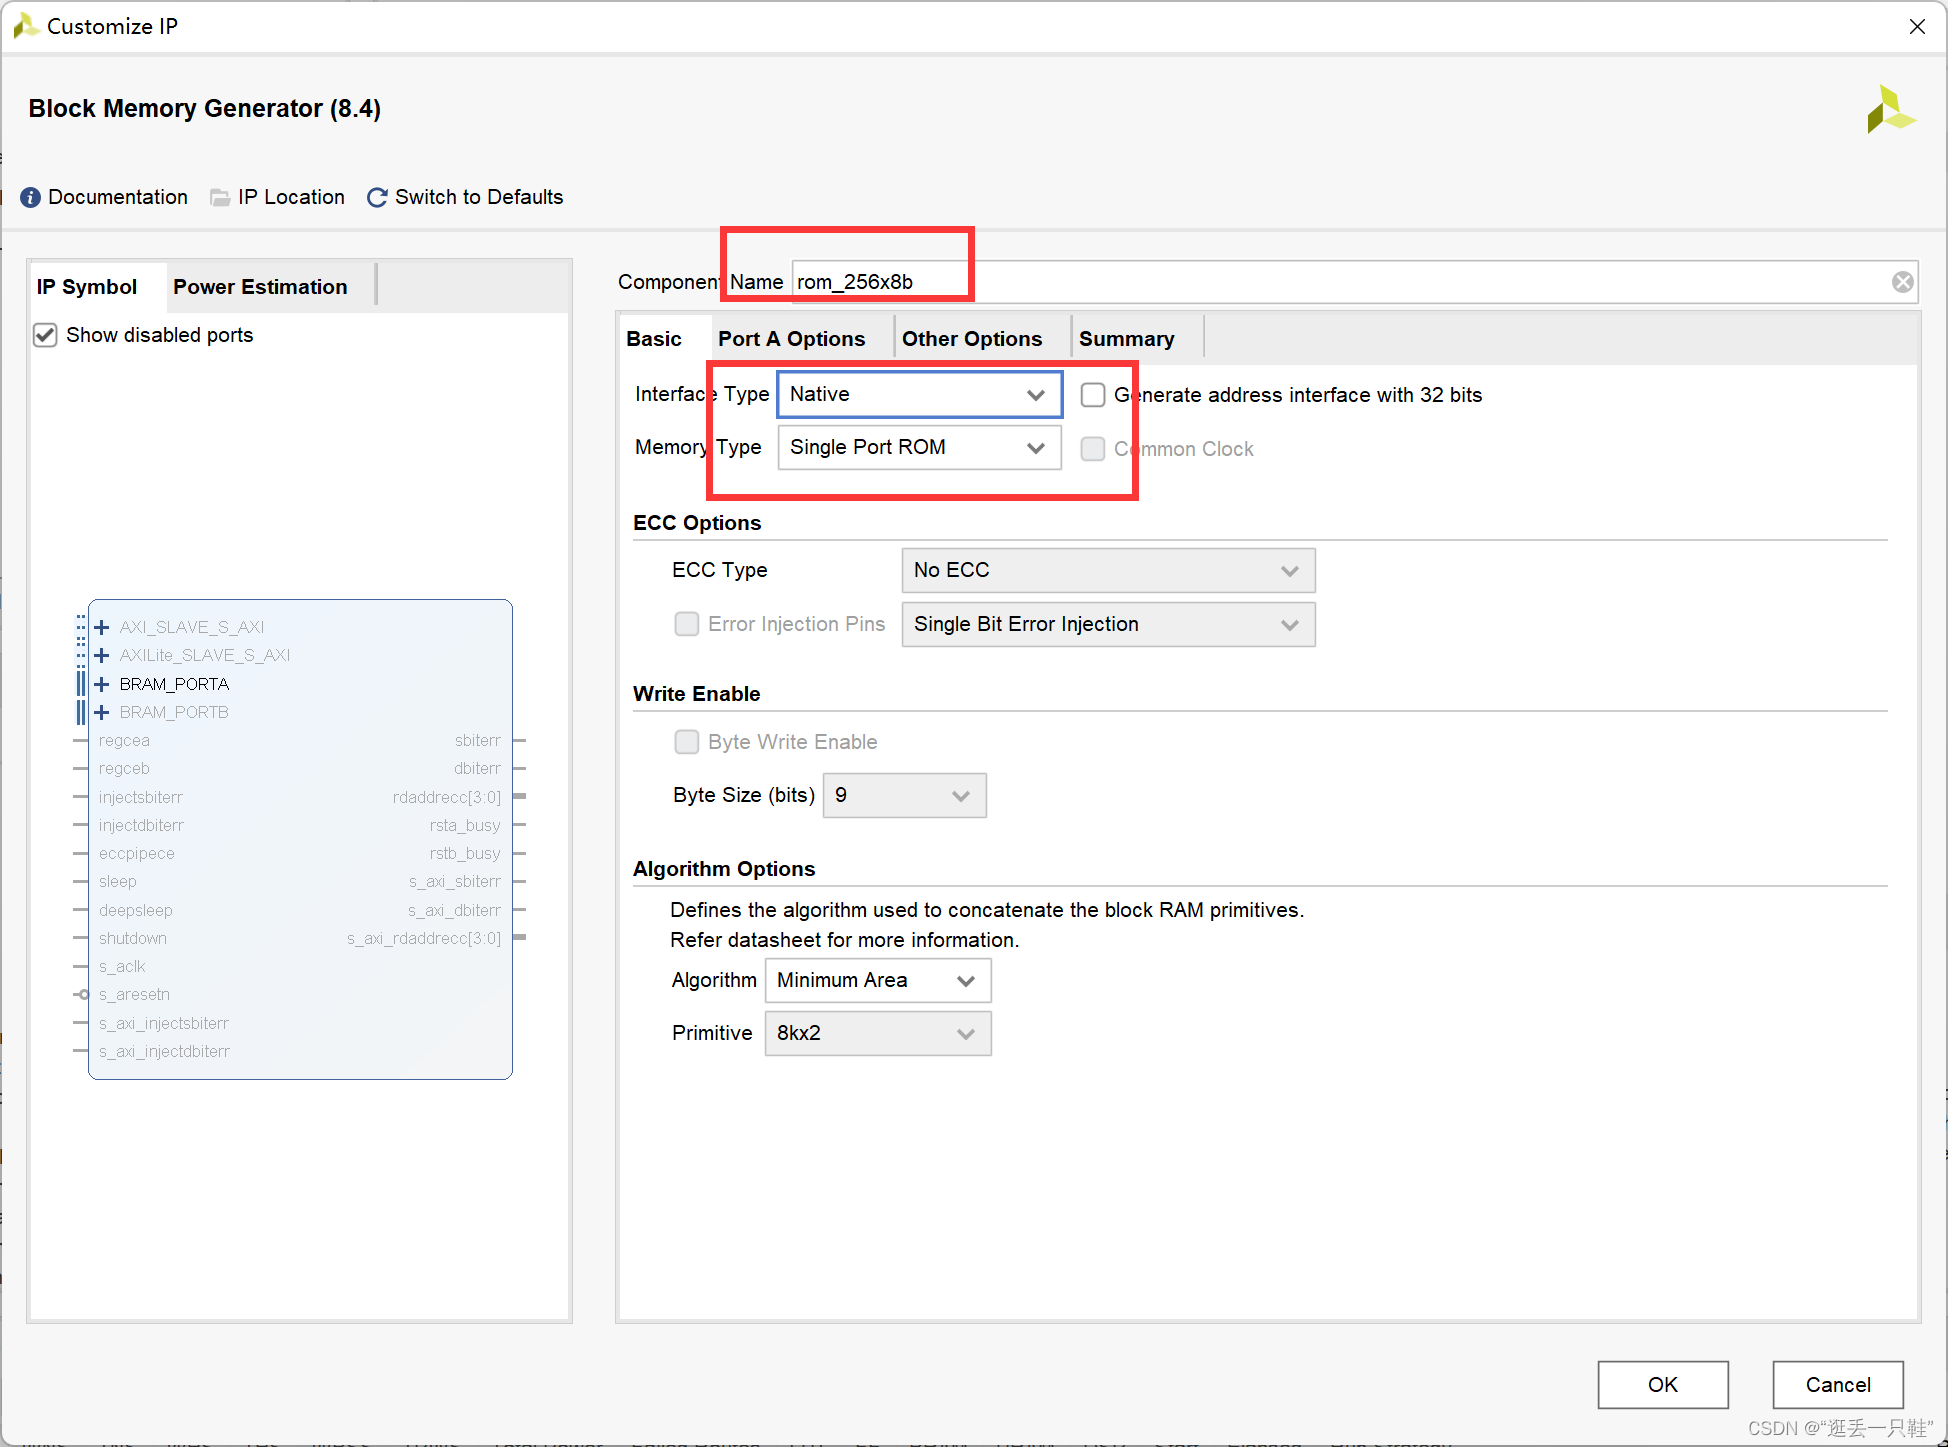The width and height of the screenshot is (1948, 1447).
Task: Click the OK button
Action: click(1662, 1384)
